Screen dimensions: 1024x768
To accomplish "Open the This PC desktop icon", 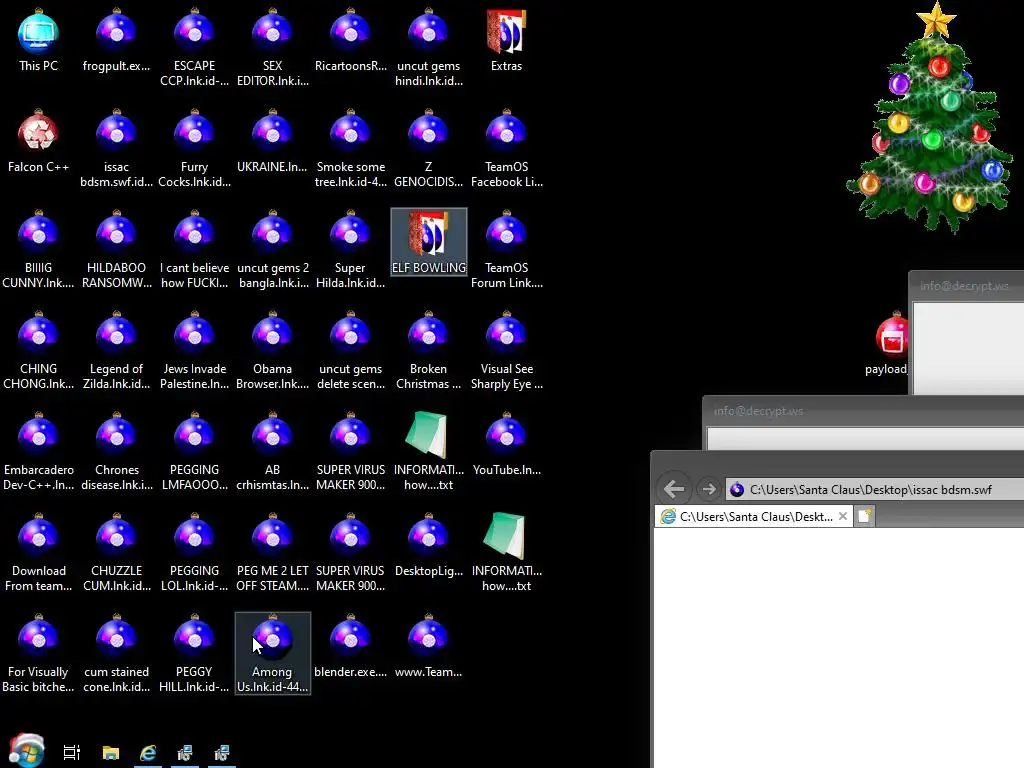I will tap(38, 40).
